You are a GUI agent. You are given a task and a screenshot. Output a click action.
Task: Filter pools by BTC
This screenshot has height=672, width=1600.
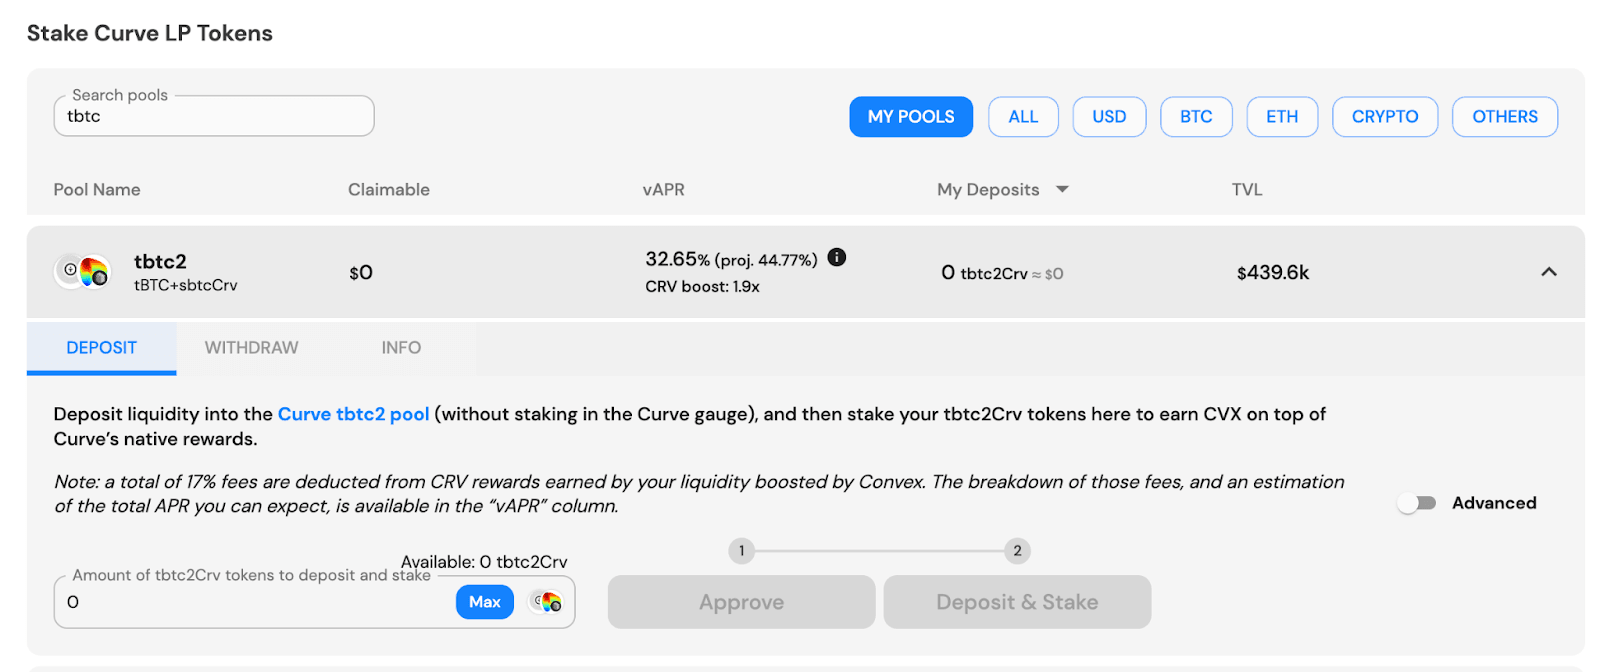(1196, 116)
